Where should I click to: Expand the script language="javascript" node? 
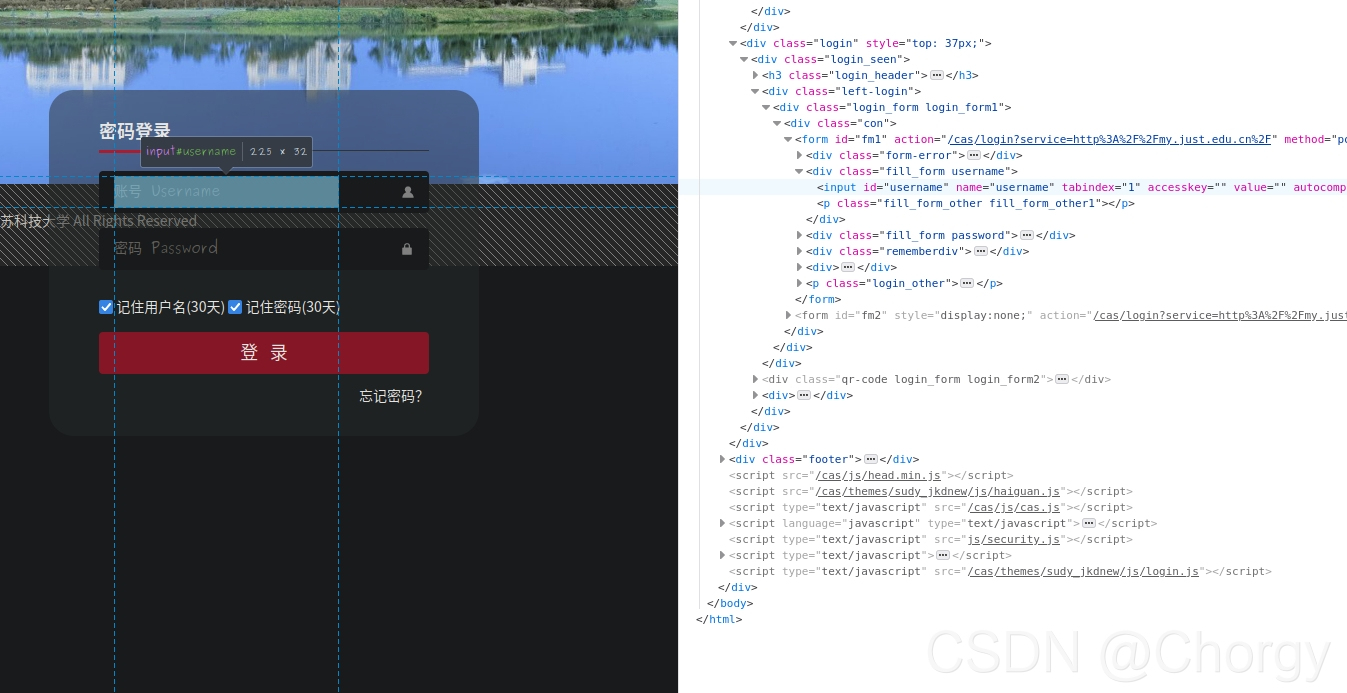click(x=722, y=523)
